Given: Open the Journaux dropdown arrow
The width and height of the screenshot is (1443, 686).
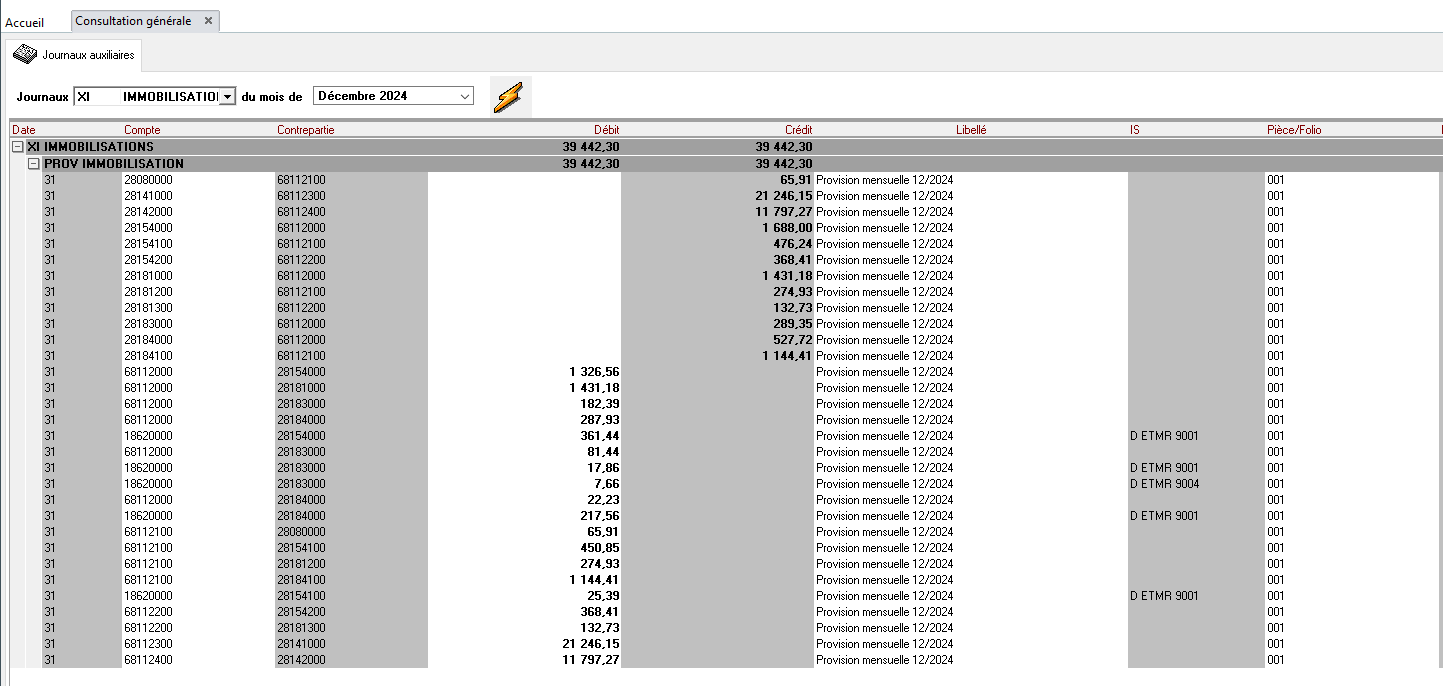Looking at the screenshot, I should [x=227, y=96].
